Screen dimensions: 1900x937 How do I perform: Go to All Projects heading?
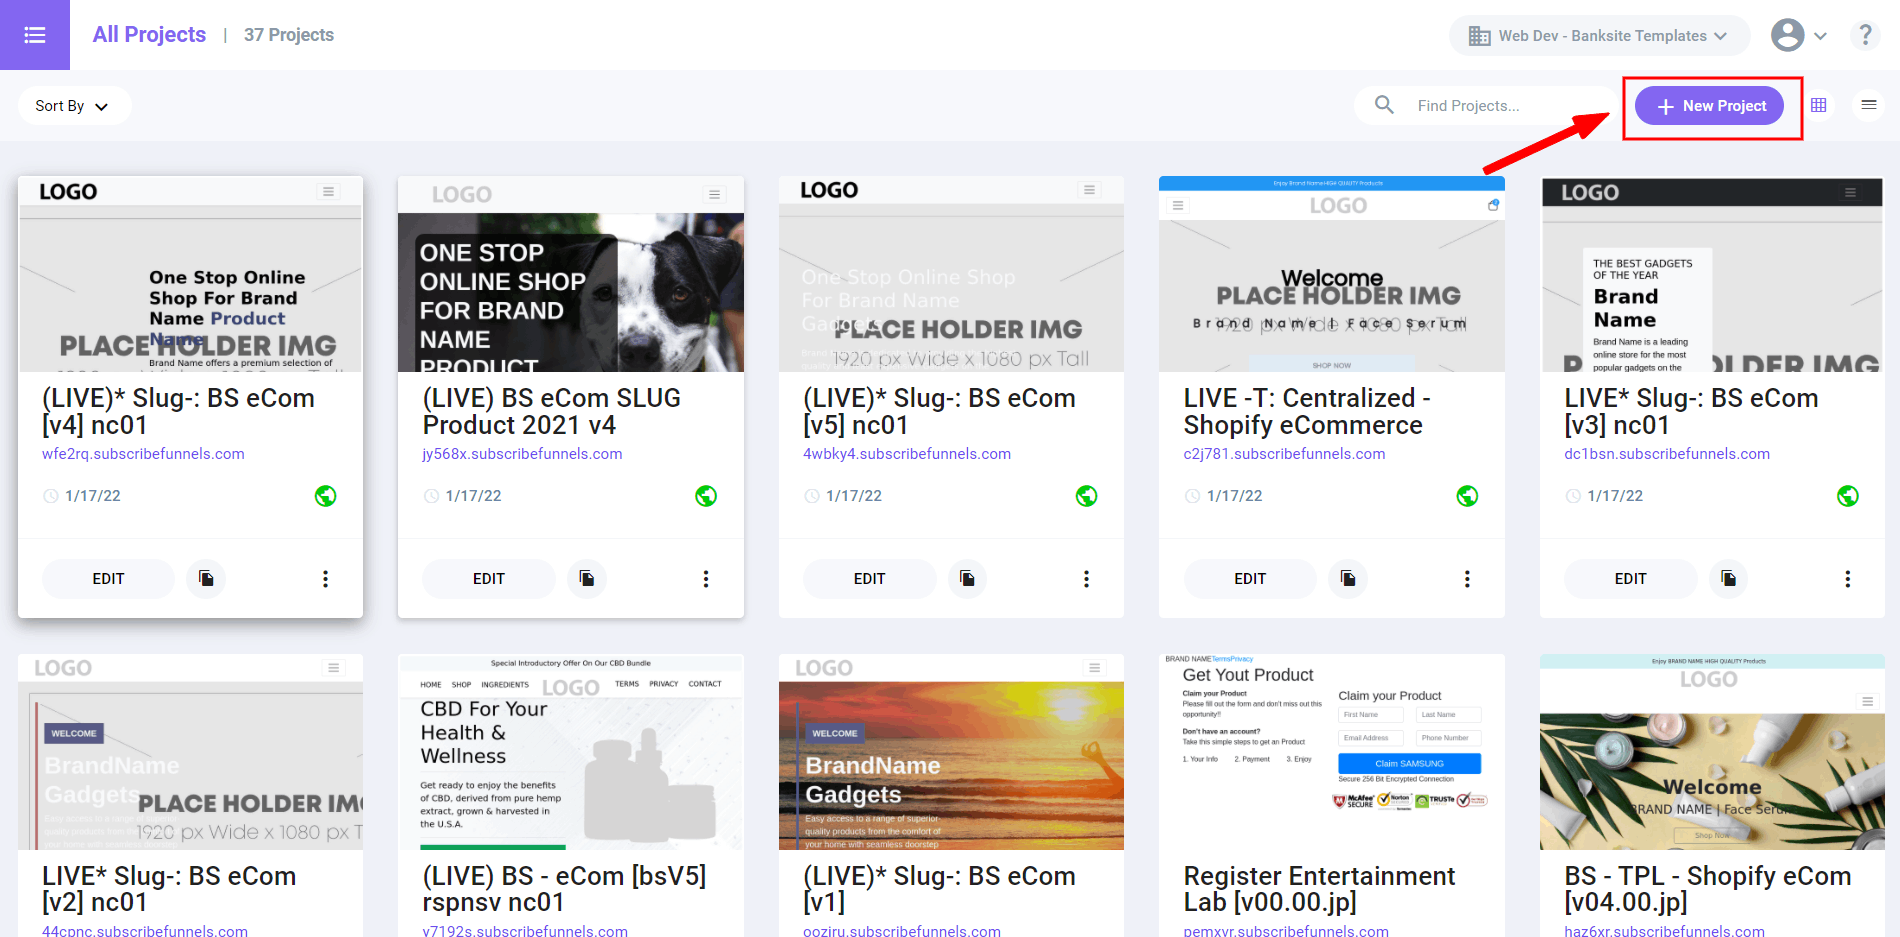pyautogui.click(x=149, y=35)
